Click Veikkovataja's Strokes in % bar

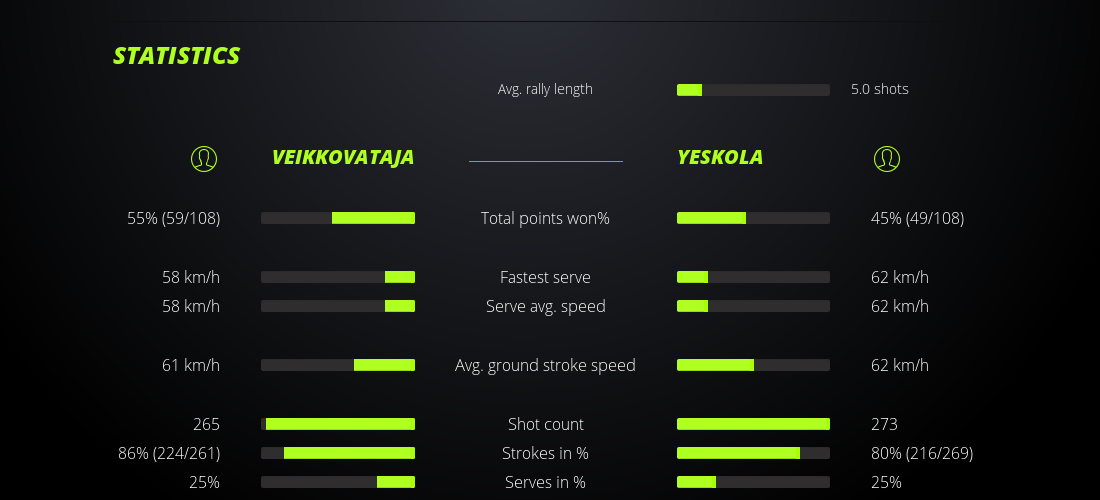point(338,453)
